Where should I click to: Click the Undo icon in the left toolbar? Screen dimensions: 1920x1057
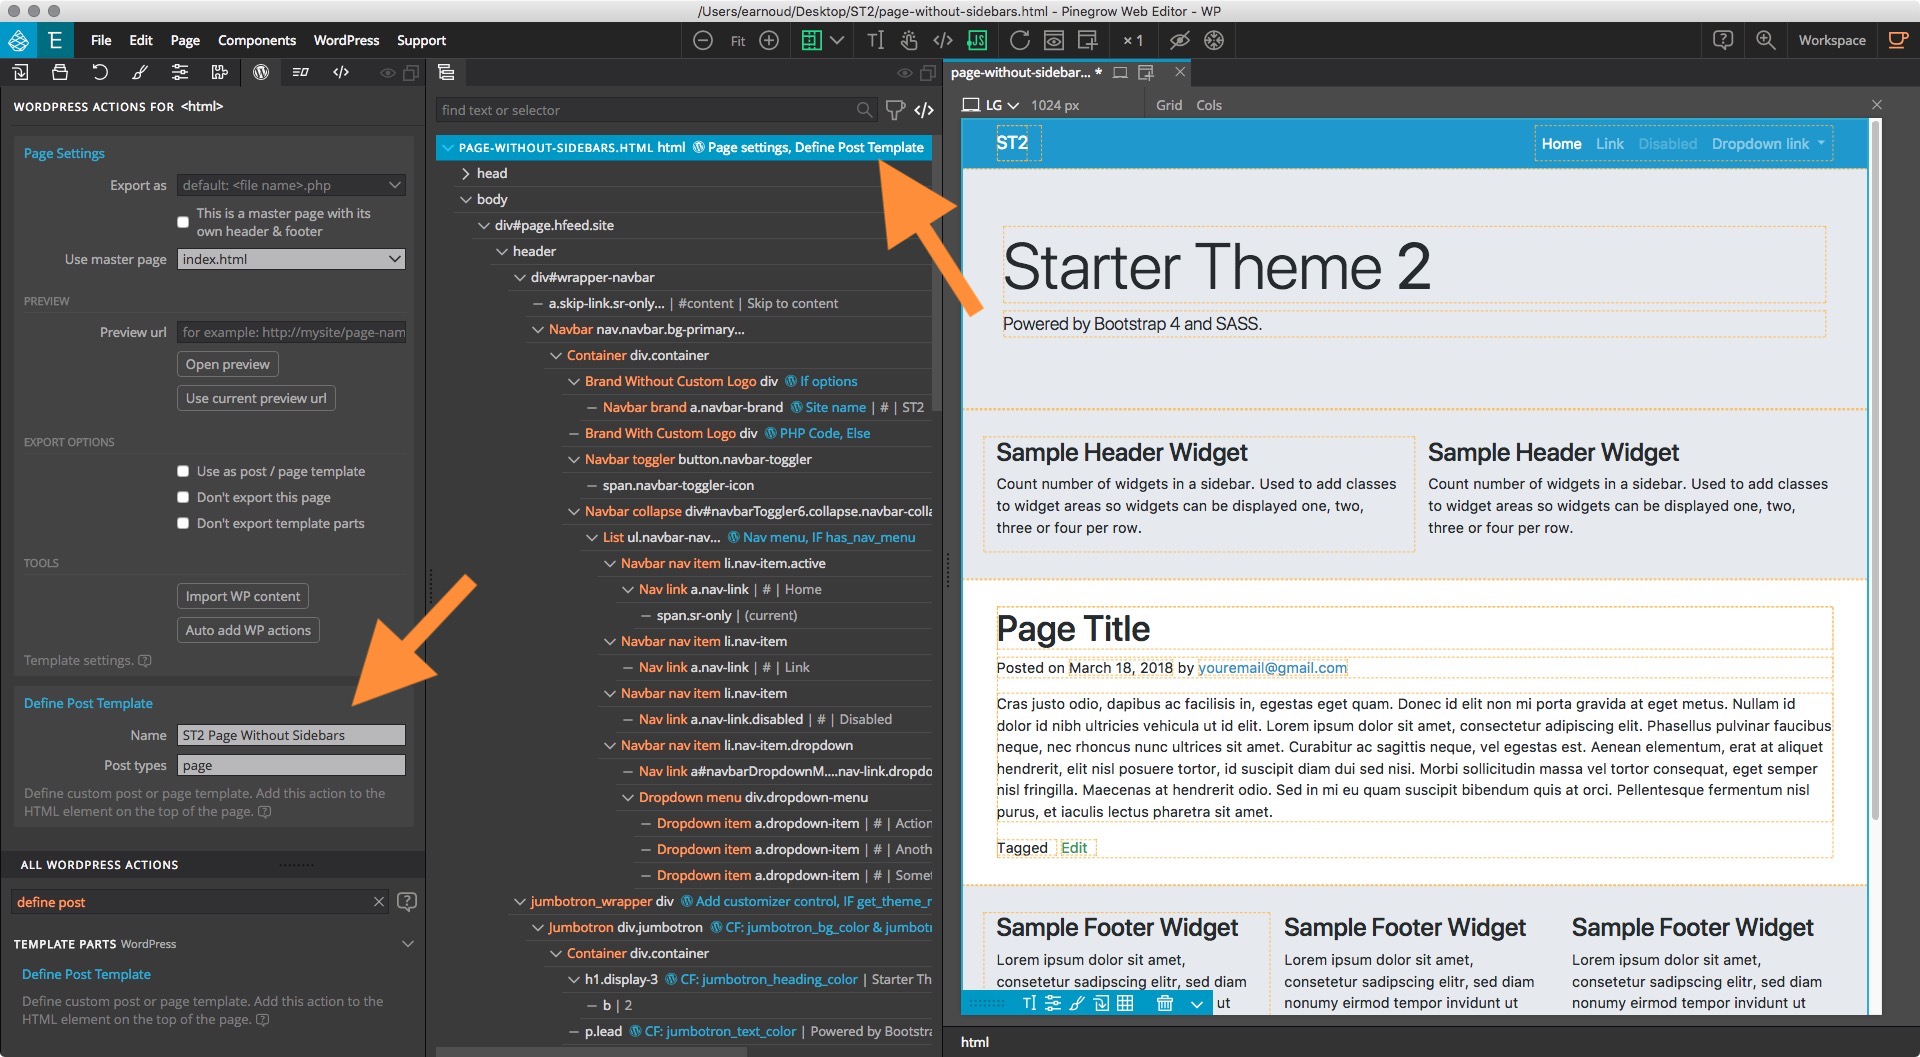99,72
